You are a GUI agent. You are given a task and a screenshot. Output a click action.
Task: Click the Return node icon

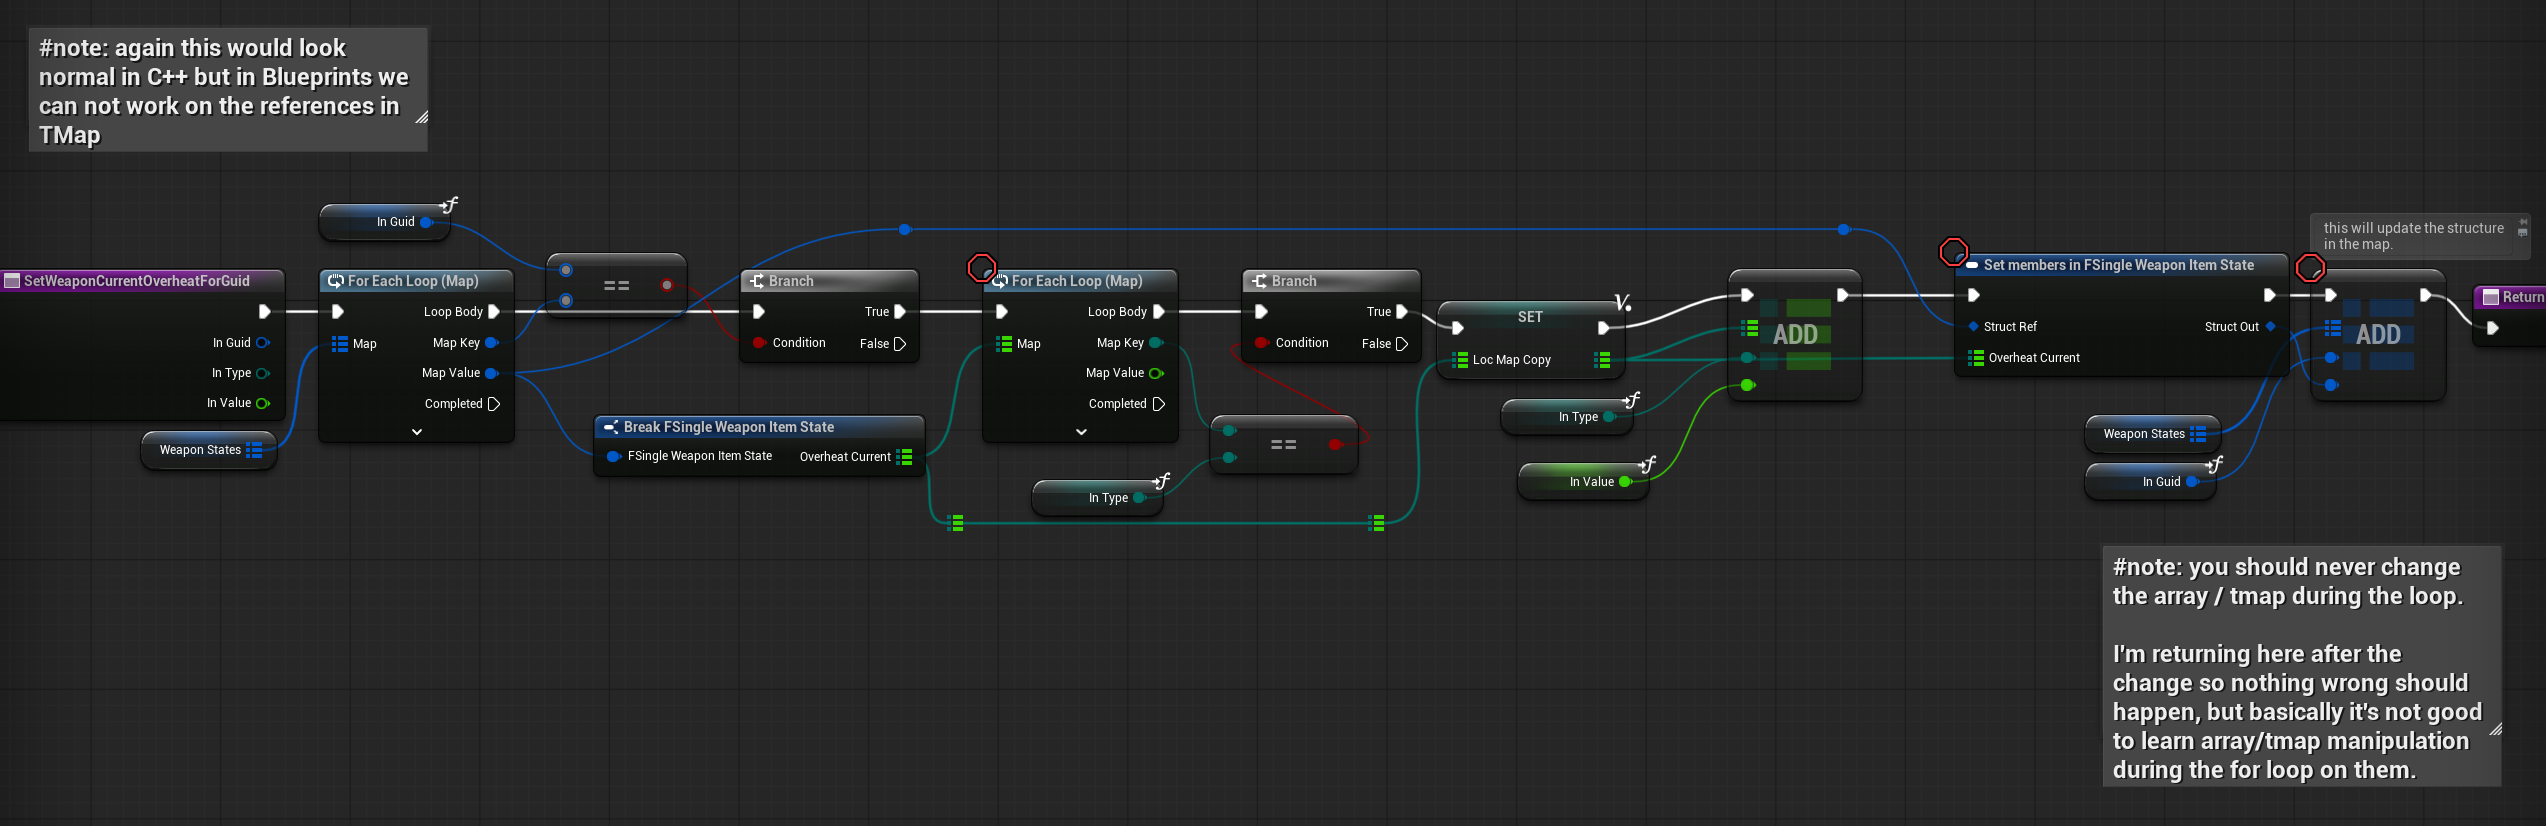[x=2491, y=297]
